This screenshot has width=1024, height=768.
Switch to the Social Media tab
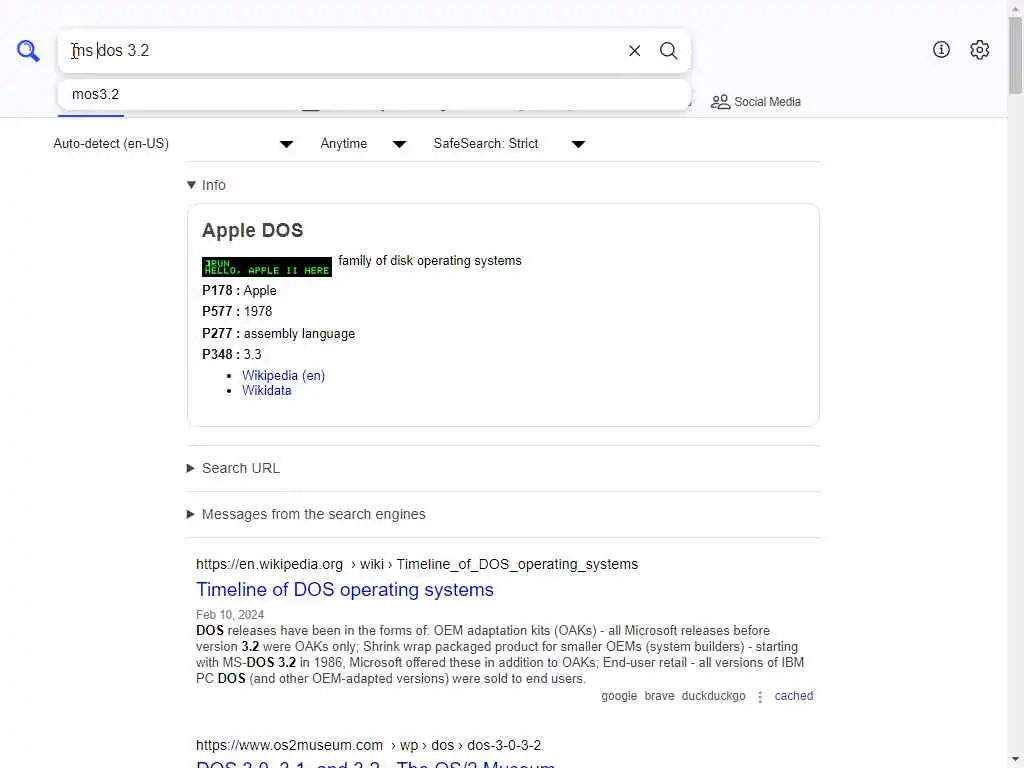[756, 102]
